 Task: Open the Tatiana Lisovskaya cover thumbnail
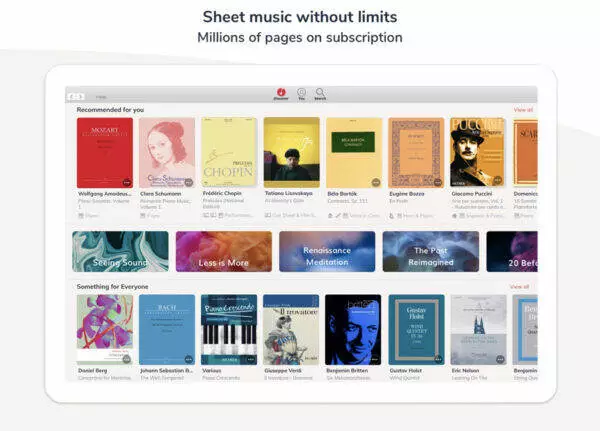[292, 152]
